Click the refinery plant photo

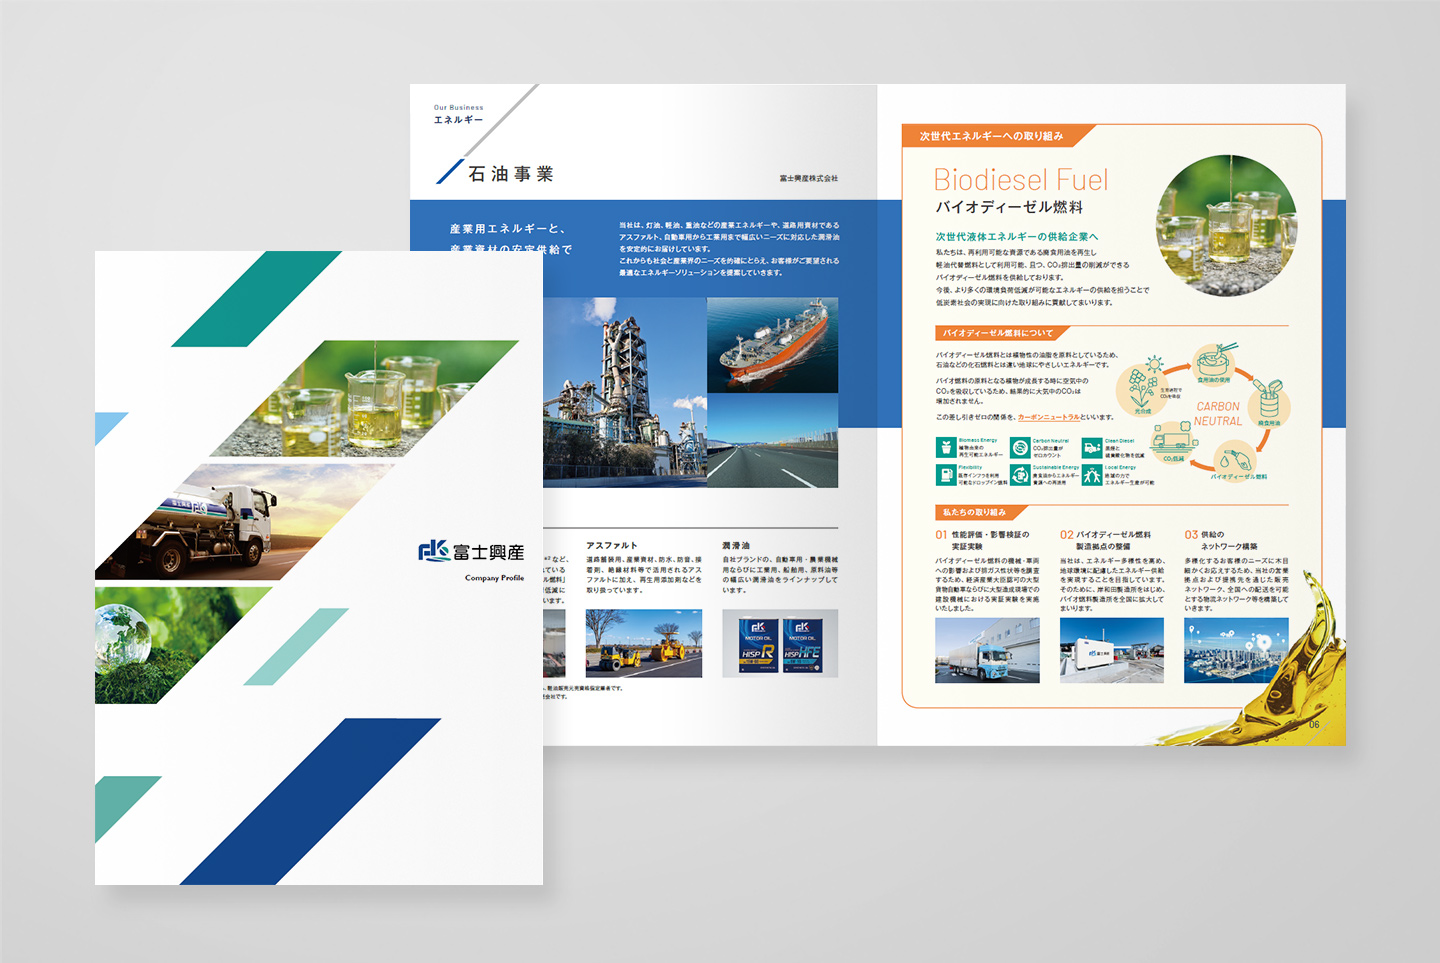click(624, 393)
